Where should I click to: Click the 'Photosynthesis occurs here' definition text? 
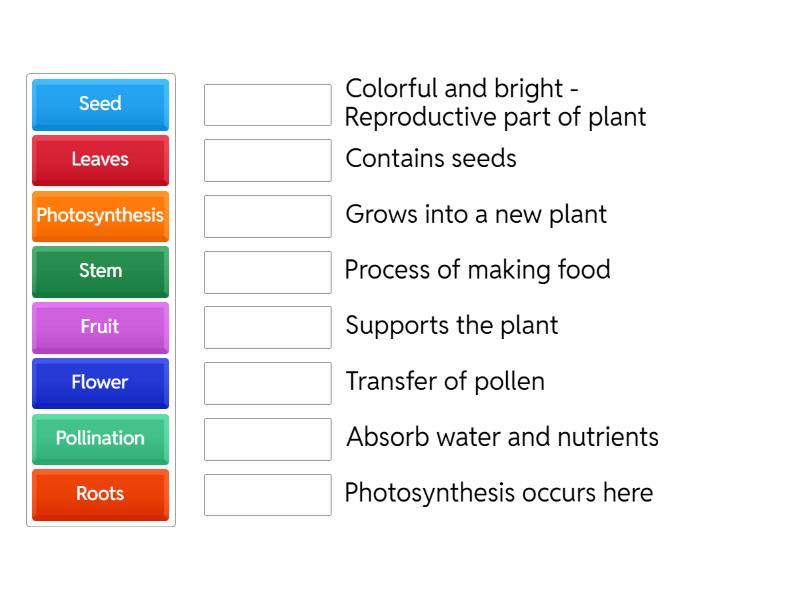(499, 492)
